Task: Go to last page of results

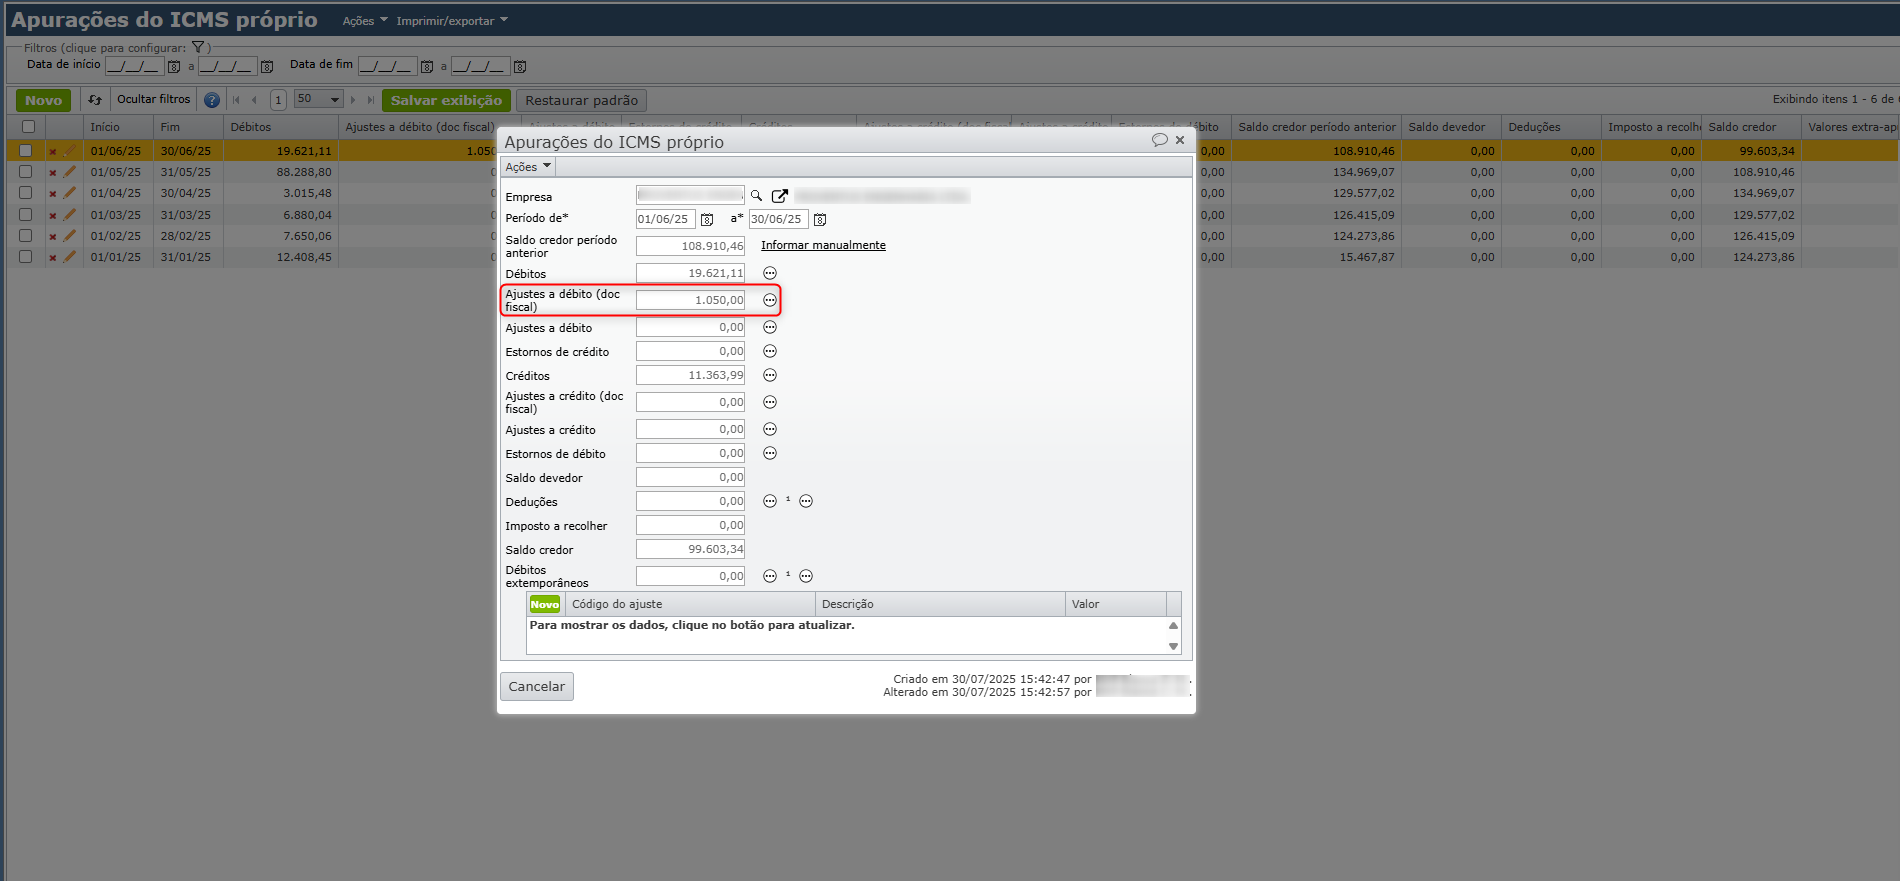Action: point(371,100)
